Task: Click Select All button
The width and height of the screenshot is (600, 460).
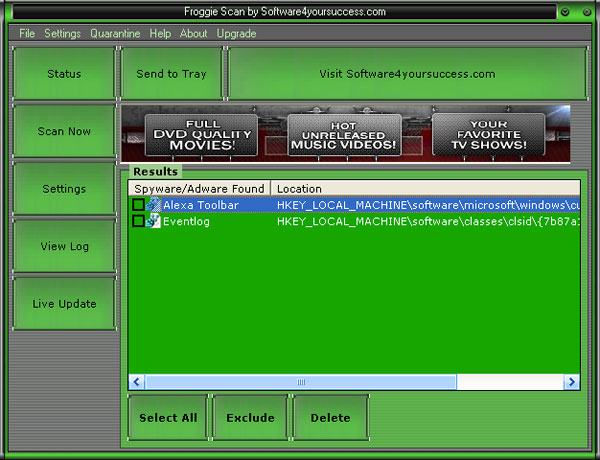Action: click(168, 418)
